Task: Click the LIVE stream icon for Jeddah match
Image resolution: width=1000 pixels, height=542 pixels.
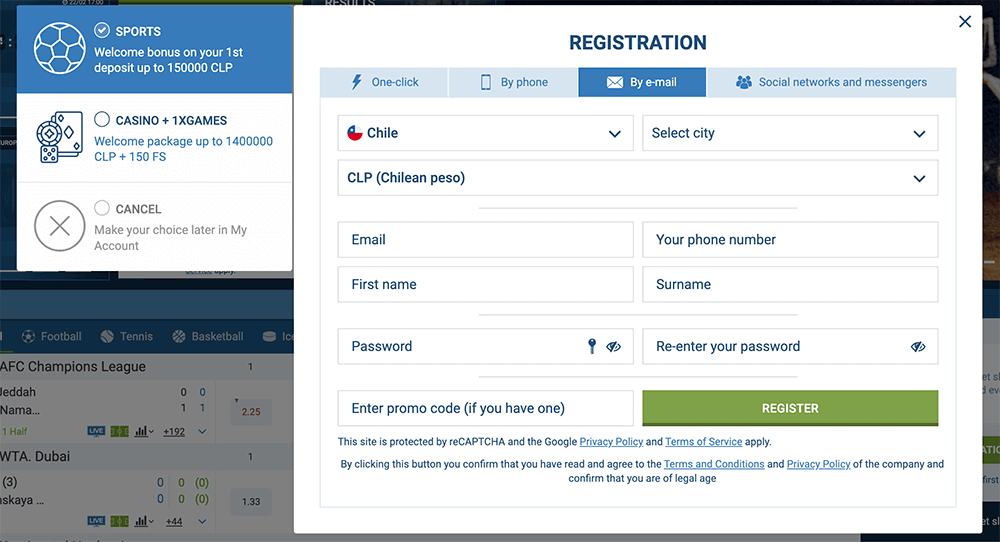Action: tap(96, 431)
